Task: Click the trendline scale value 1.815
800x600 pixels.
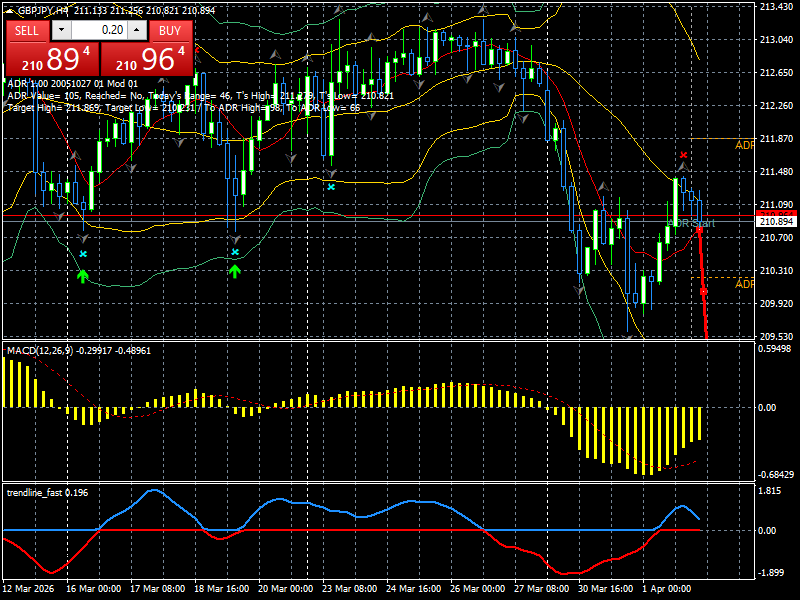Action: pyautogui.click(x=770, y=491)
